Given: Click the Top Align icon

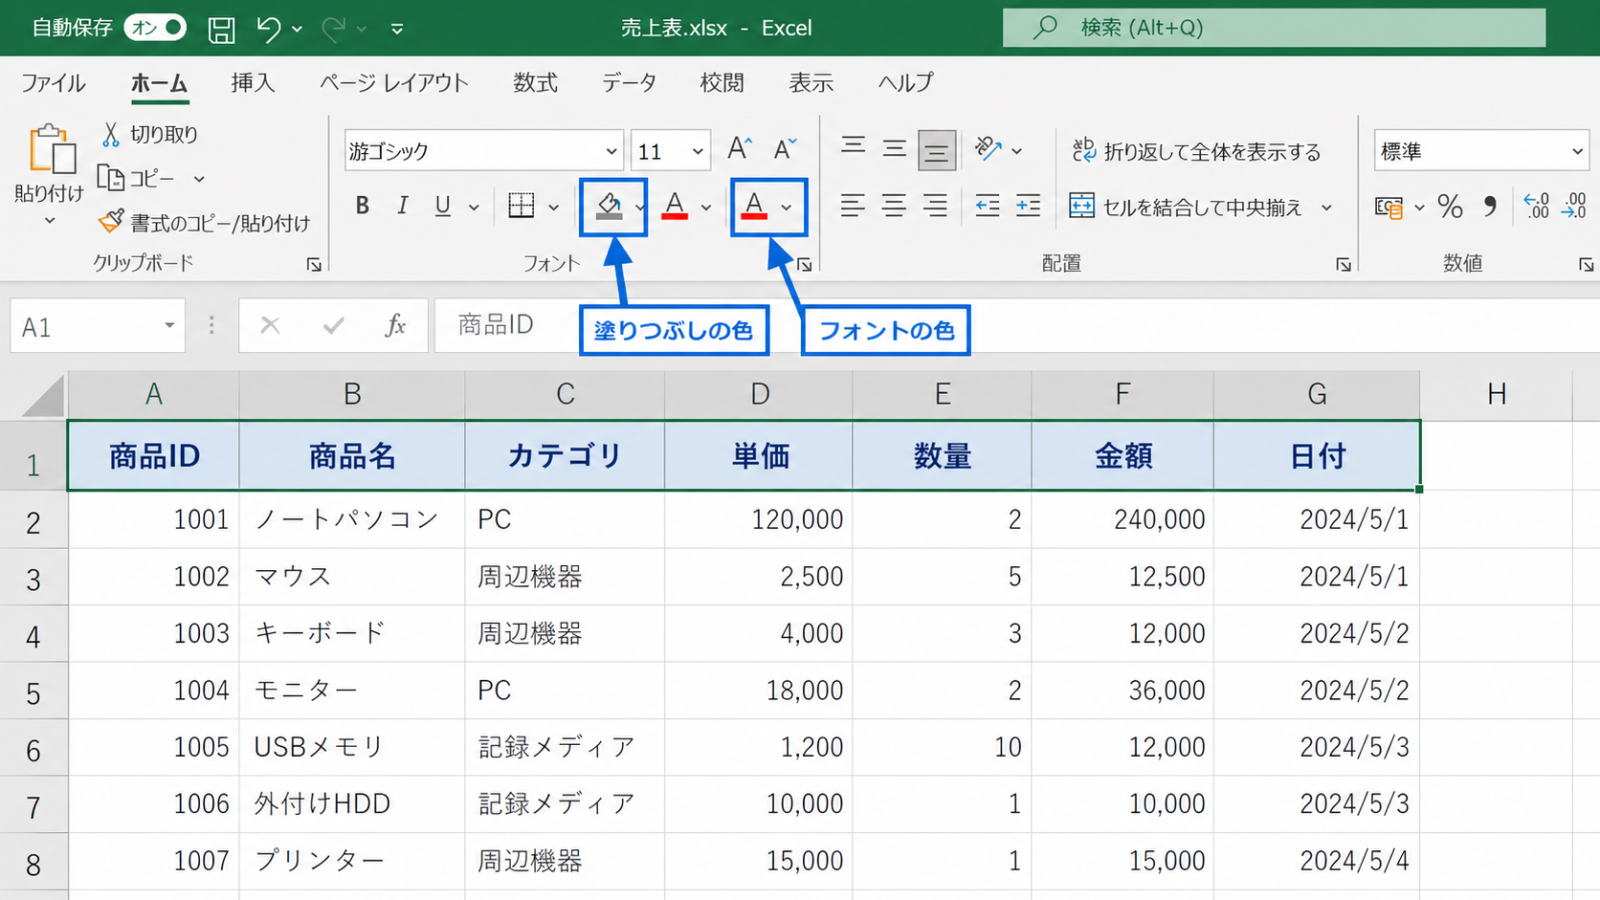Looking at the screenshot, I should point(853,148).
